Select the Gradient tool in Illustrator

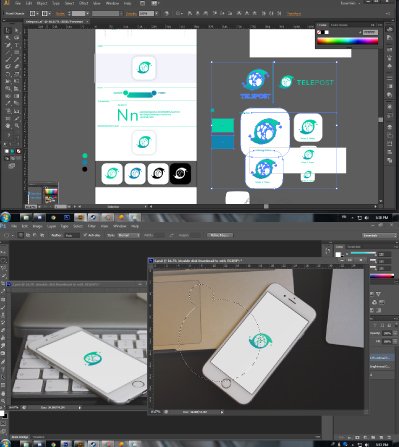[x=16, y=96]
